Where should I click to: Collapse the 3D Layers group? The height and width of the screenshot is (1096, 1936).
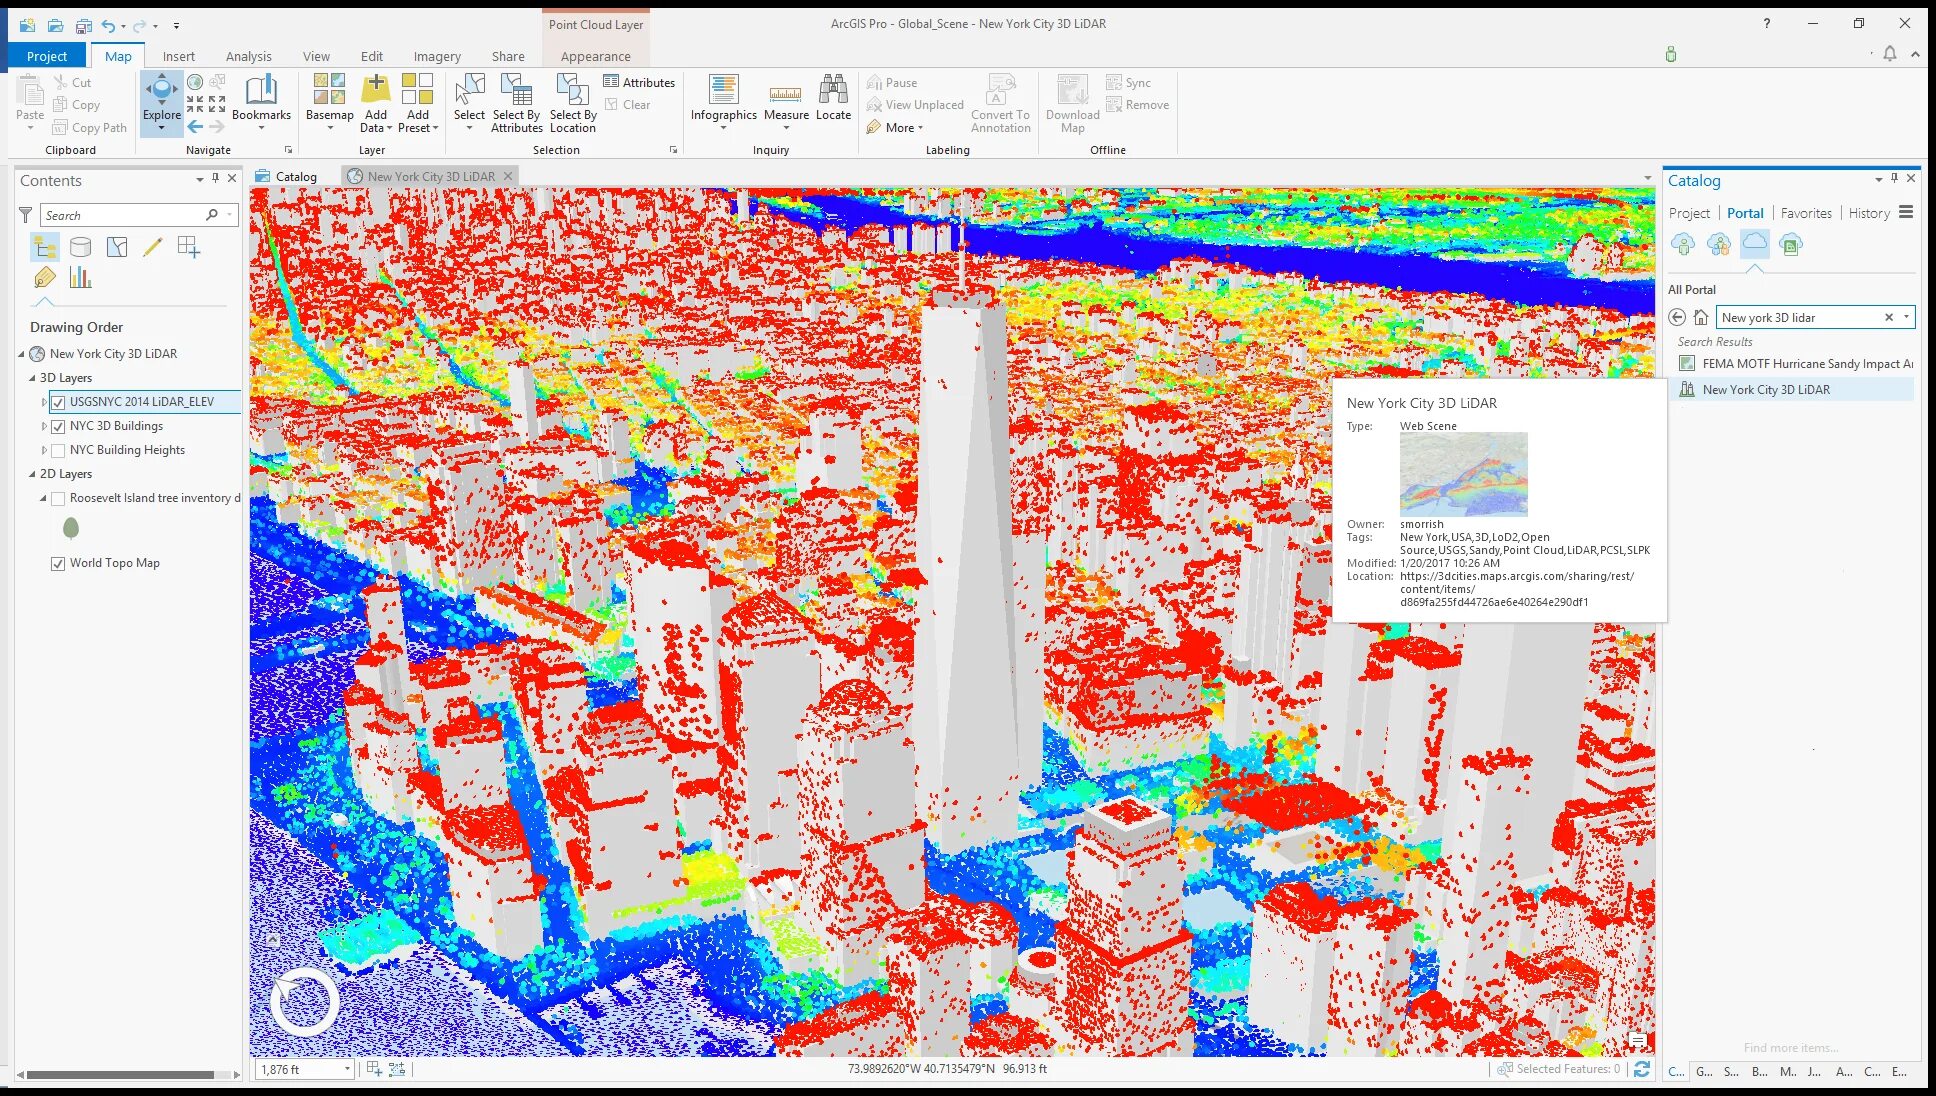(x=32, y=378)
